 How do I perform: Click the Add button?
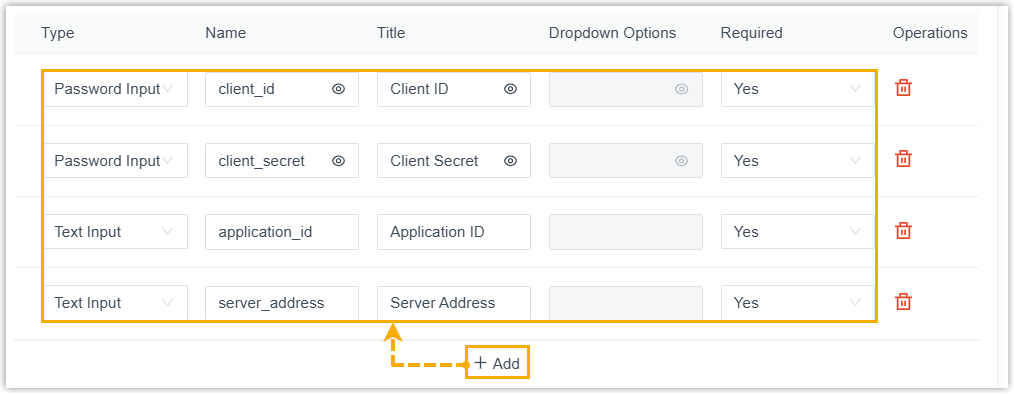(x=497, y=363)
